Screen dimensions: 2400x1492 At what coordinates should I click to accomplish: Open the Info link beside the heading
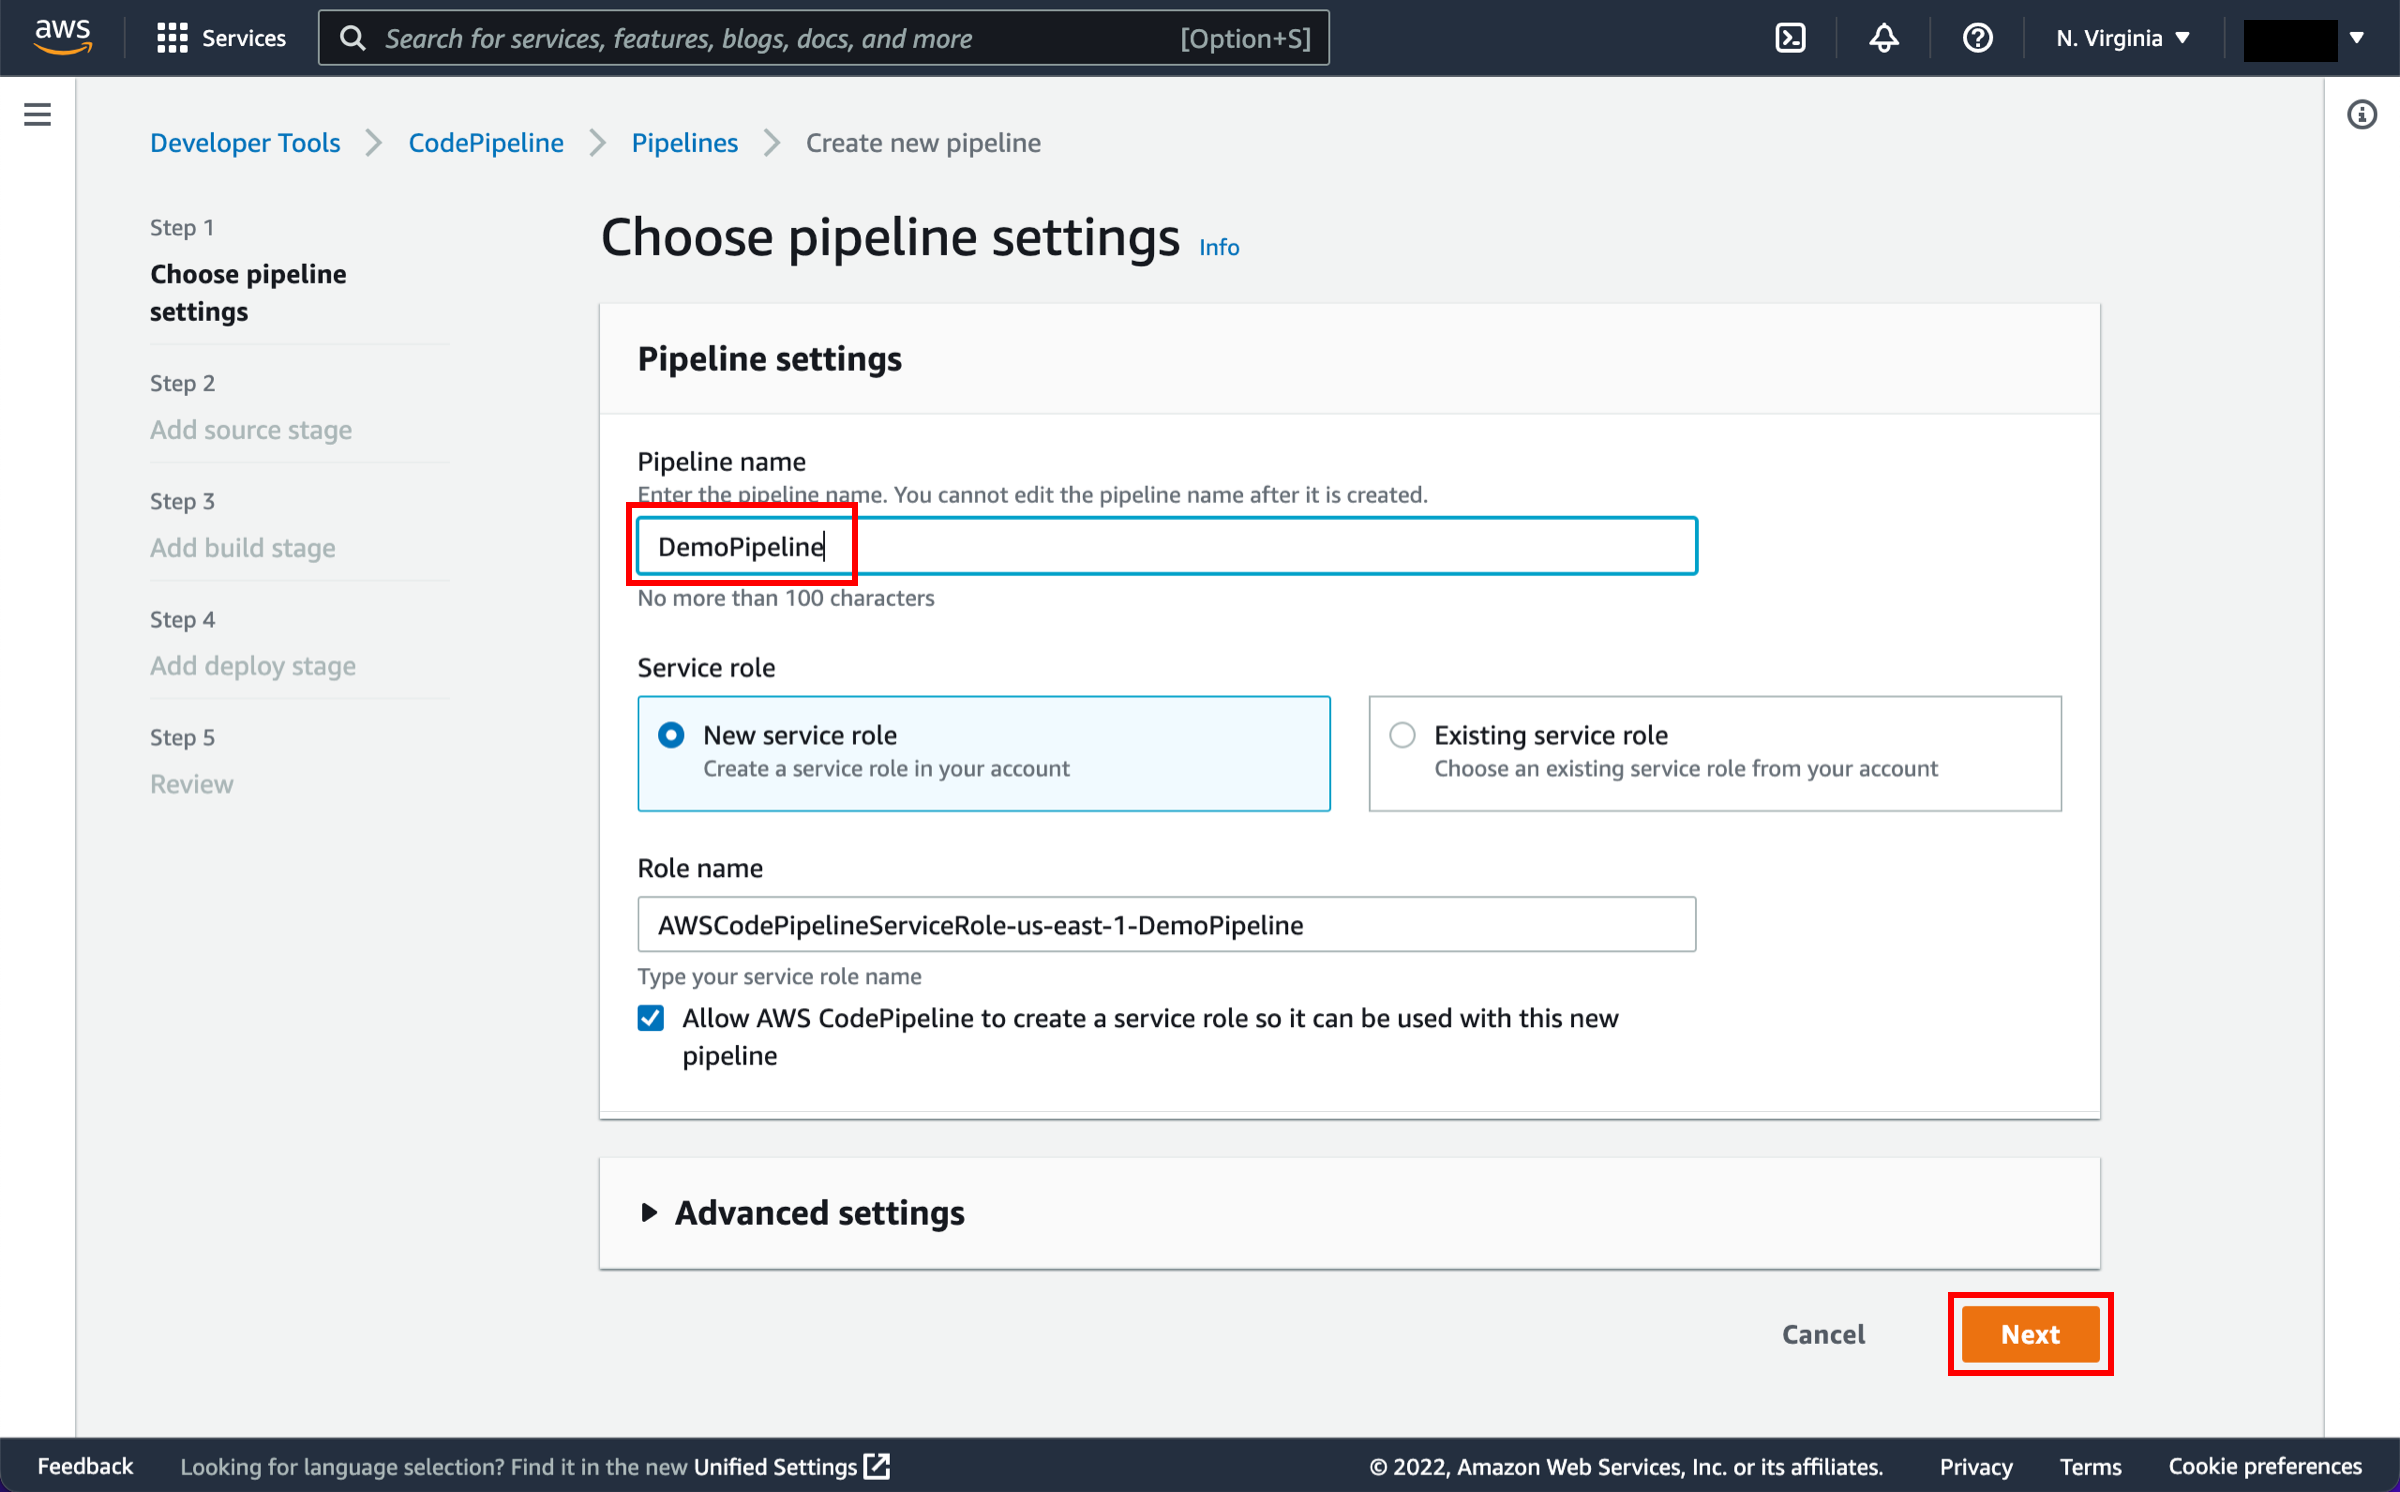pyautogui.click(x=1219, y=247)
